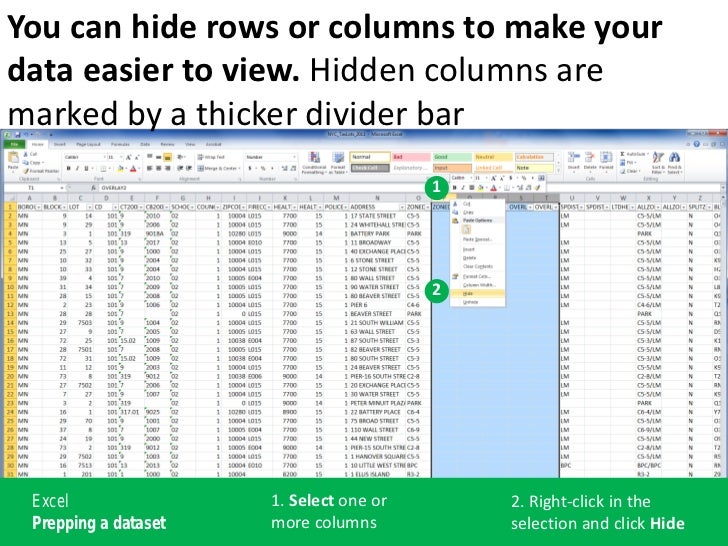Expand the AutoSum dropdown

647,154
